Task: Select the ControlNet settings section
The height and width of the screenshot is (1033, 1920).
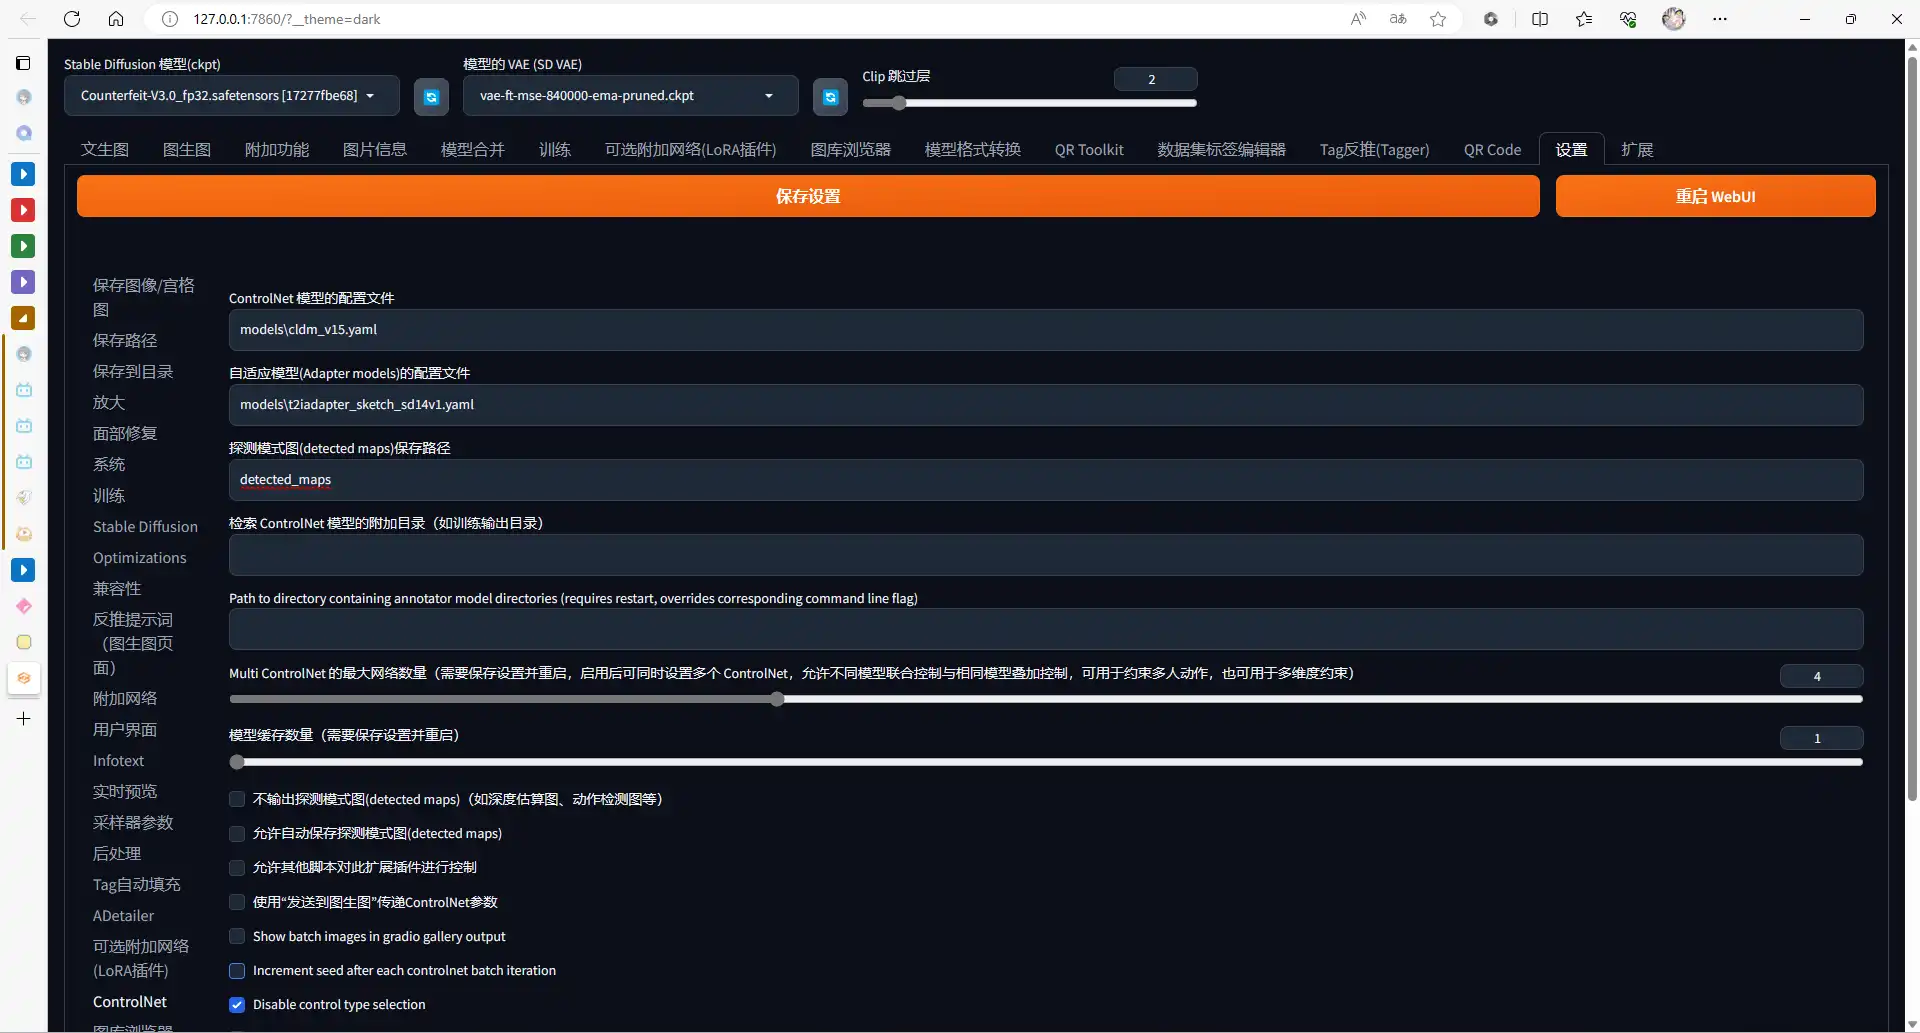Action: 129,1001
